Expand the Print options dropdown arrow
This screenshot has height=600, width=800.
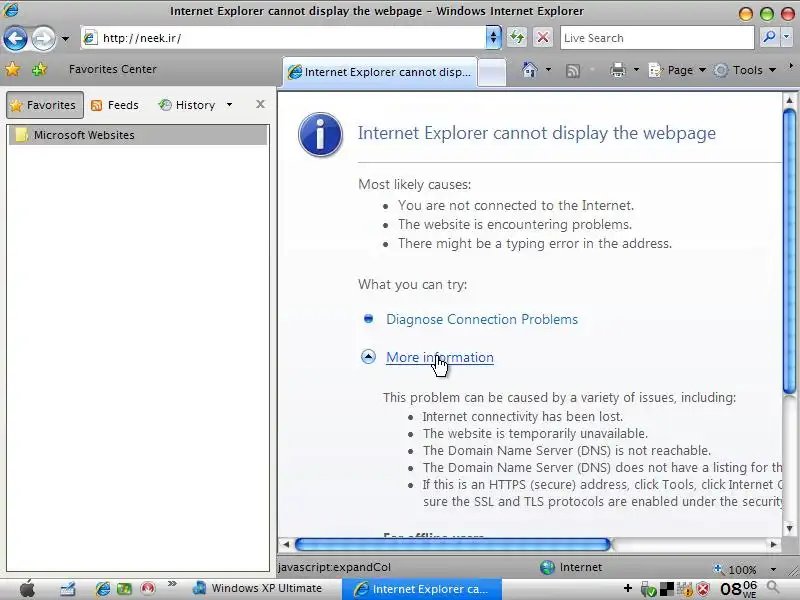636,69
